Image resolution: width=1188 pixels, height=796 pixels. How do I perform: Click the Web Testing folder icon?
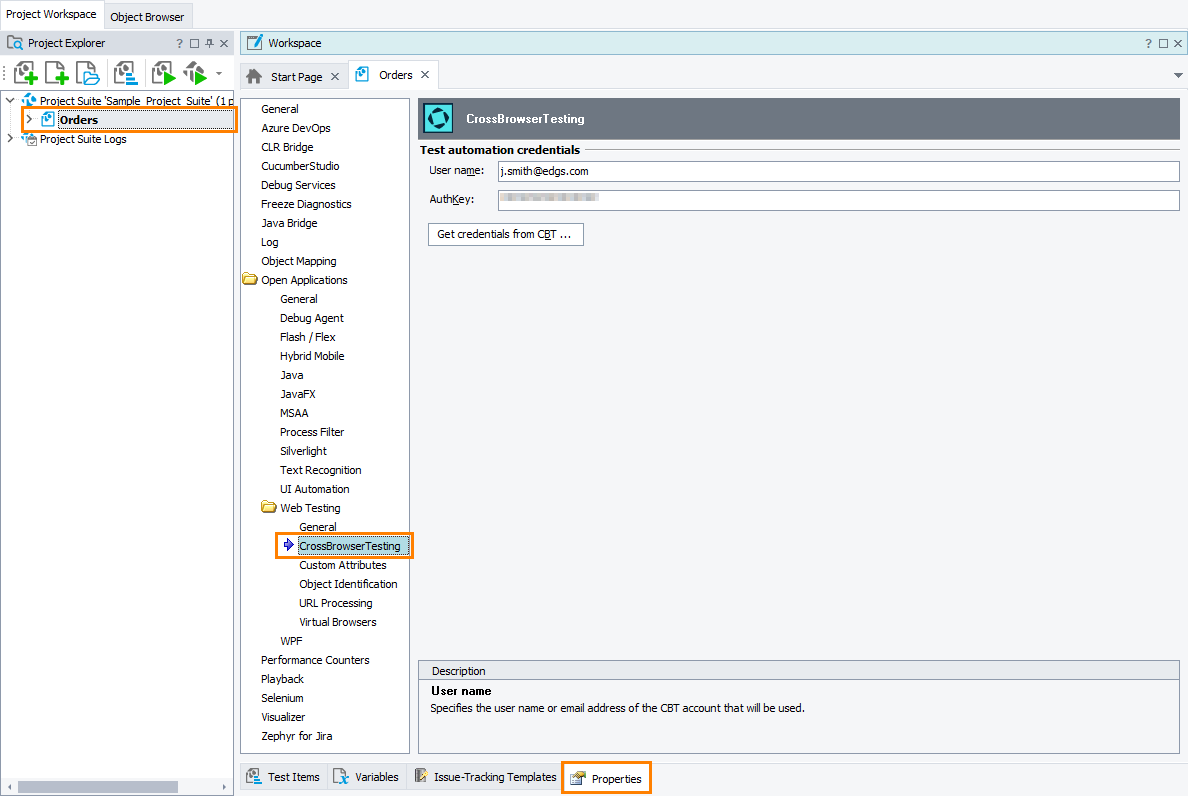click(269, 507)
